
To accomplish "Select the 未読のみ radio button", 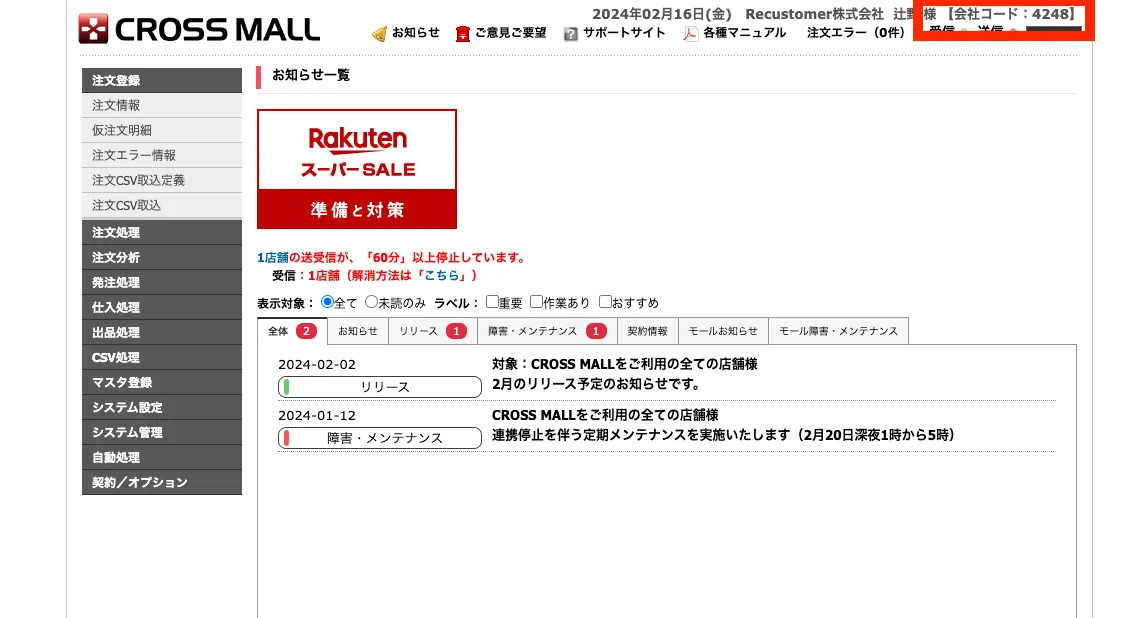I will pos(371,302).
